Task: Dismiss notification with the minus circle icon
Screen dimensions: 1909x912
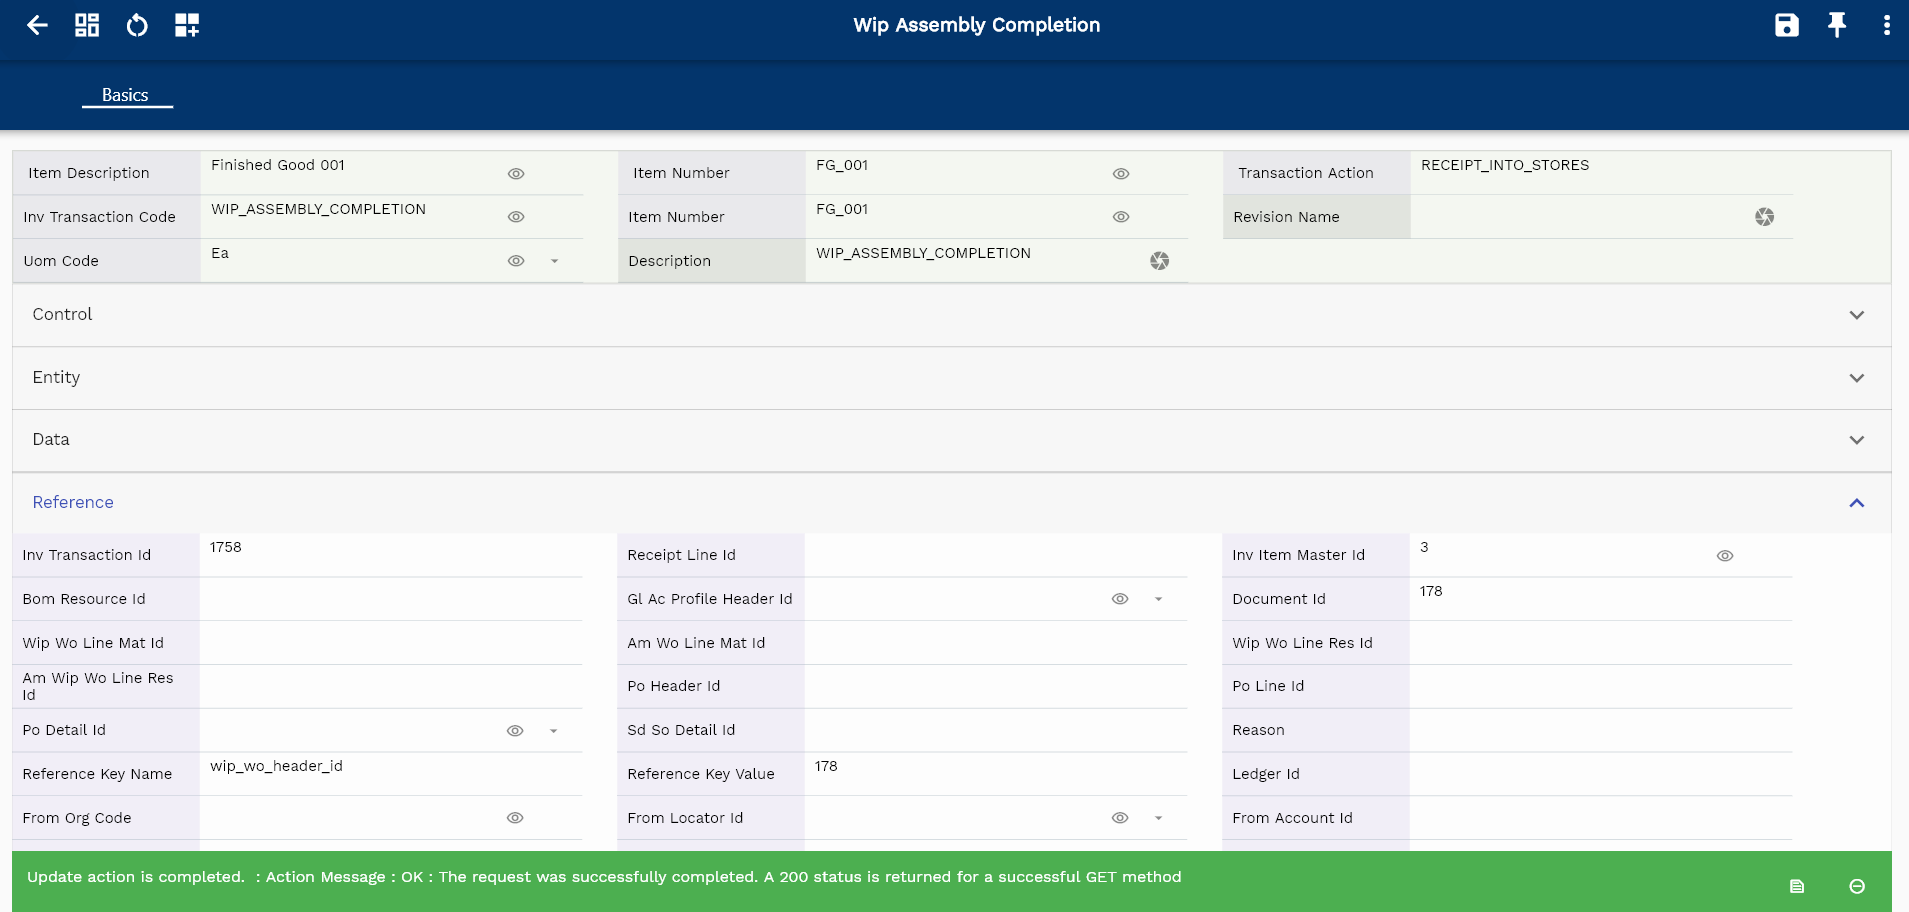Action: (1857, 886)
